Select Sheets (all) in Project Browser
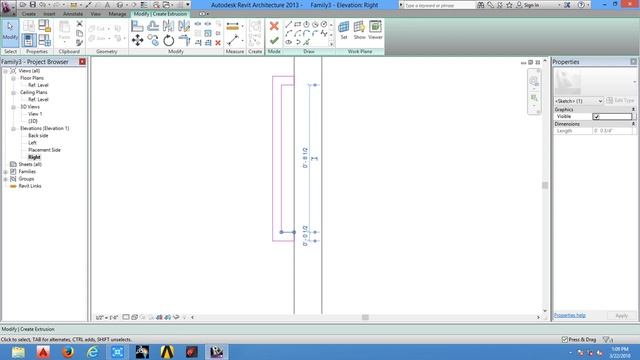This screenshot has height=360, width=640. point(30,164)
